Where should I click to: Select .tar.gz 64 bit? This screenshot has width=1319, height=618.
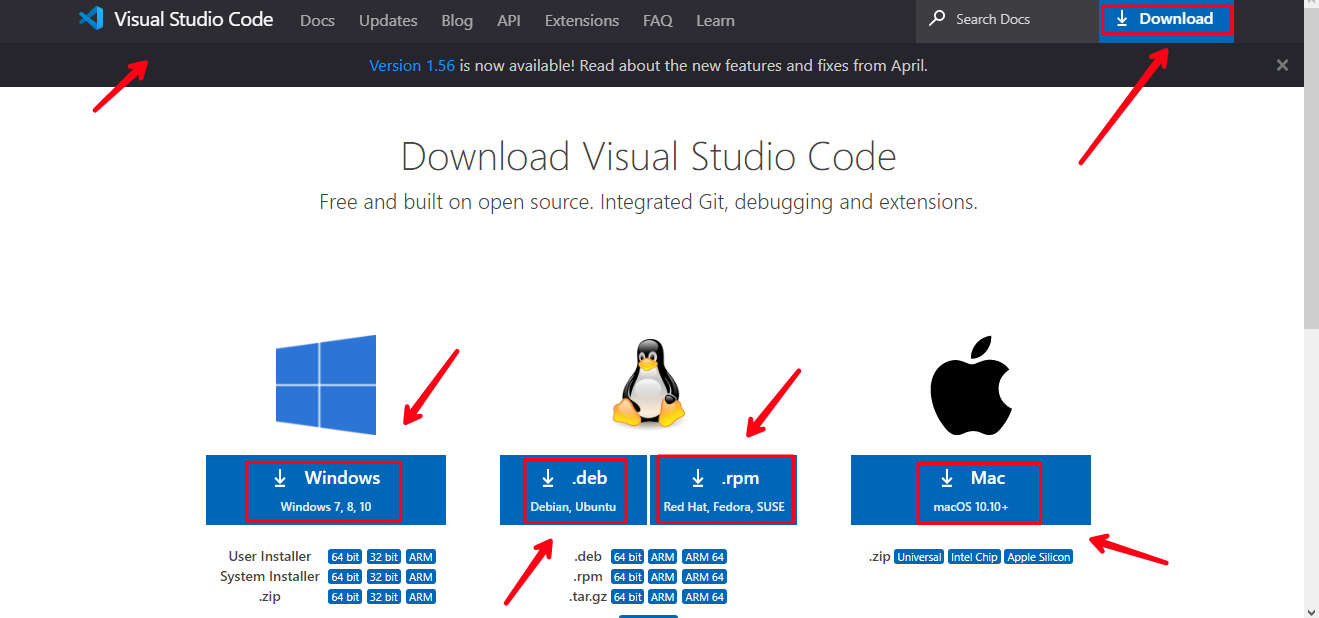(x=628, y=597)
